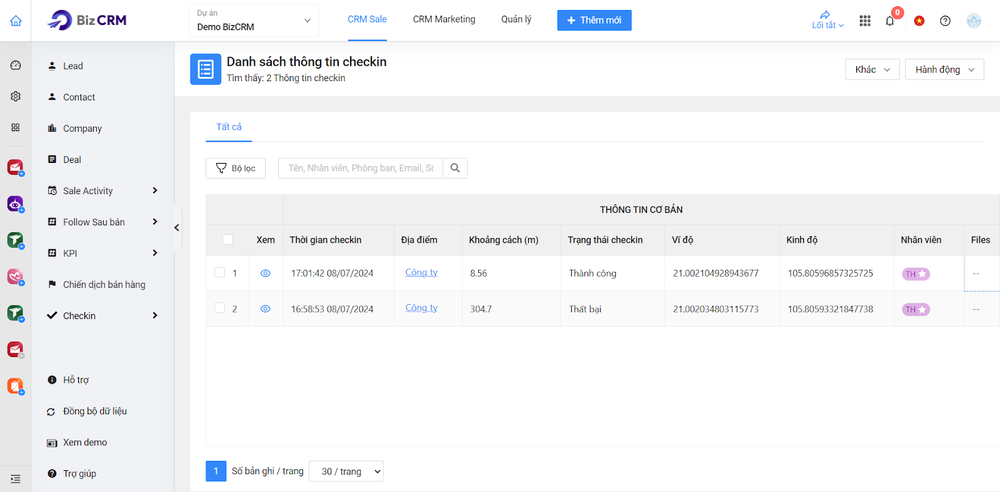Tick the checkbox for row 1
Image resolution: width=1000 pixels, height=492 pixels.
click(x=220, y=273)
